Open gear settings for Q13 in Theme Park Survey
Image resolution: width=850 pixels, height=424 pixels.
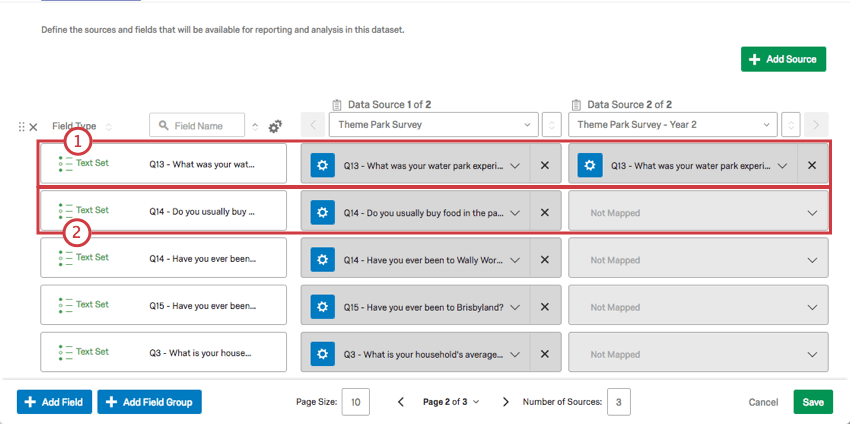click(321, 165)
